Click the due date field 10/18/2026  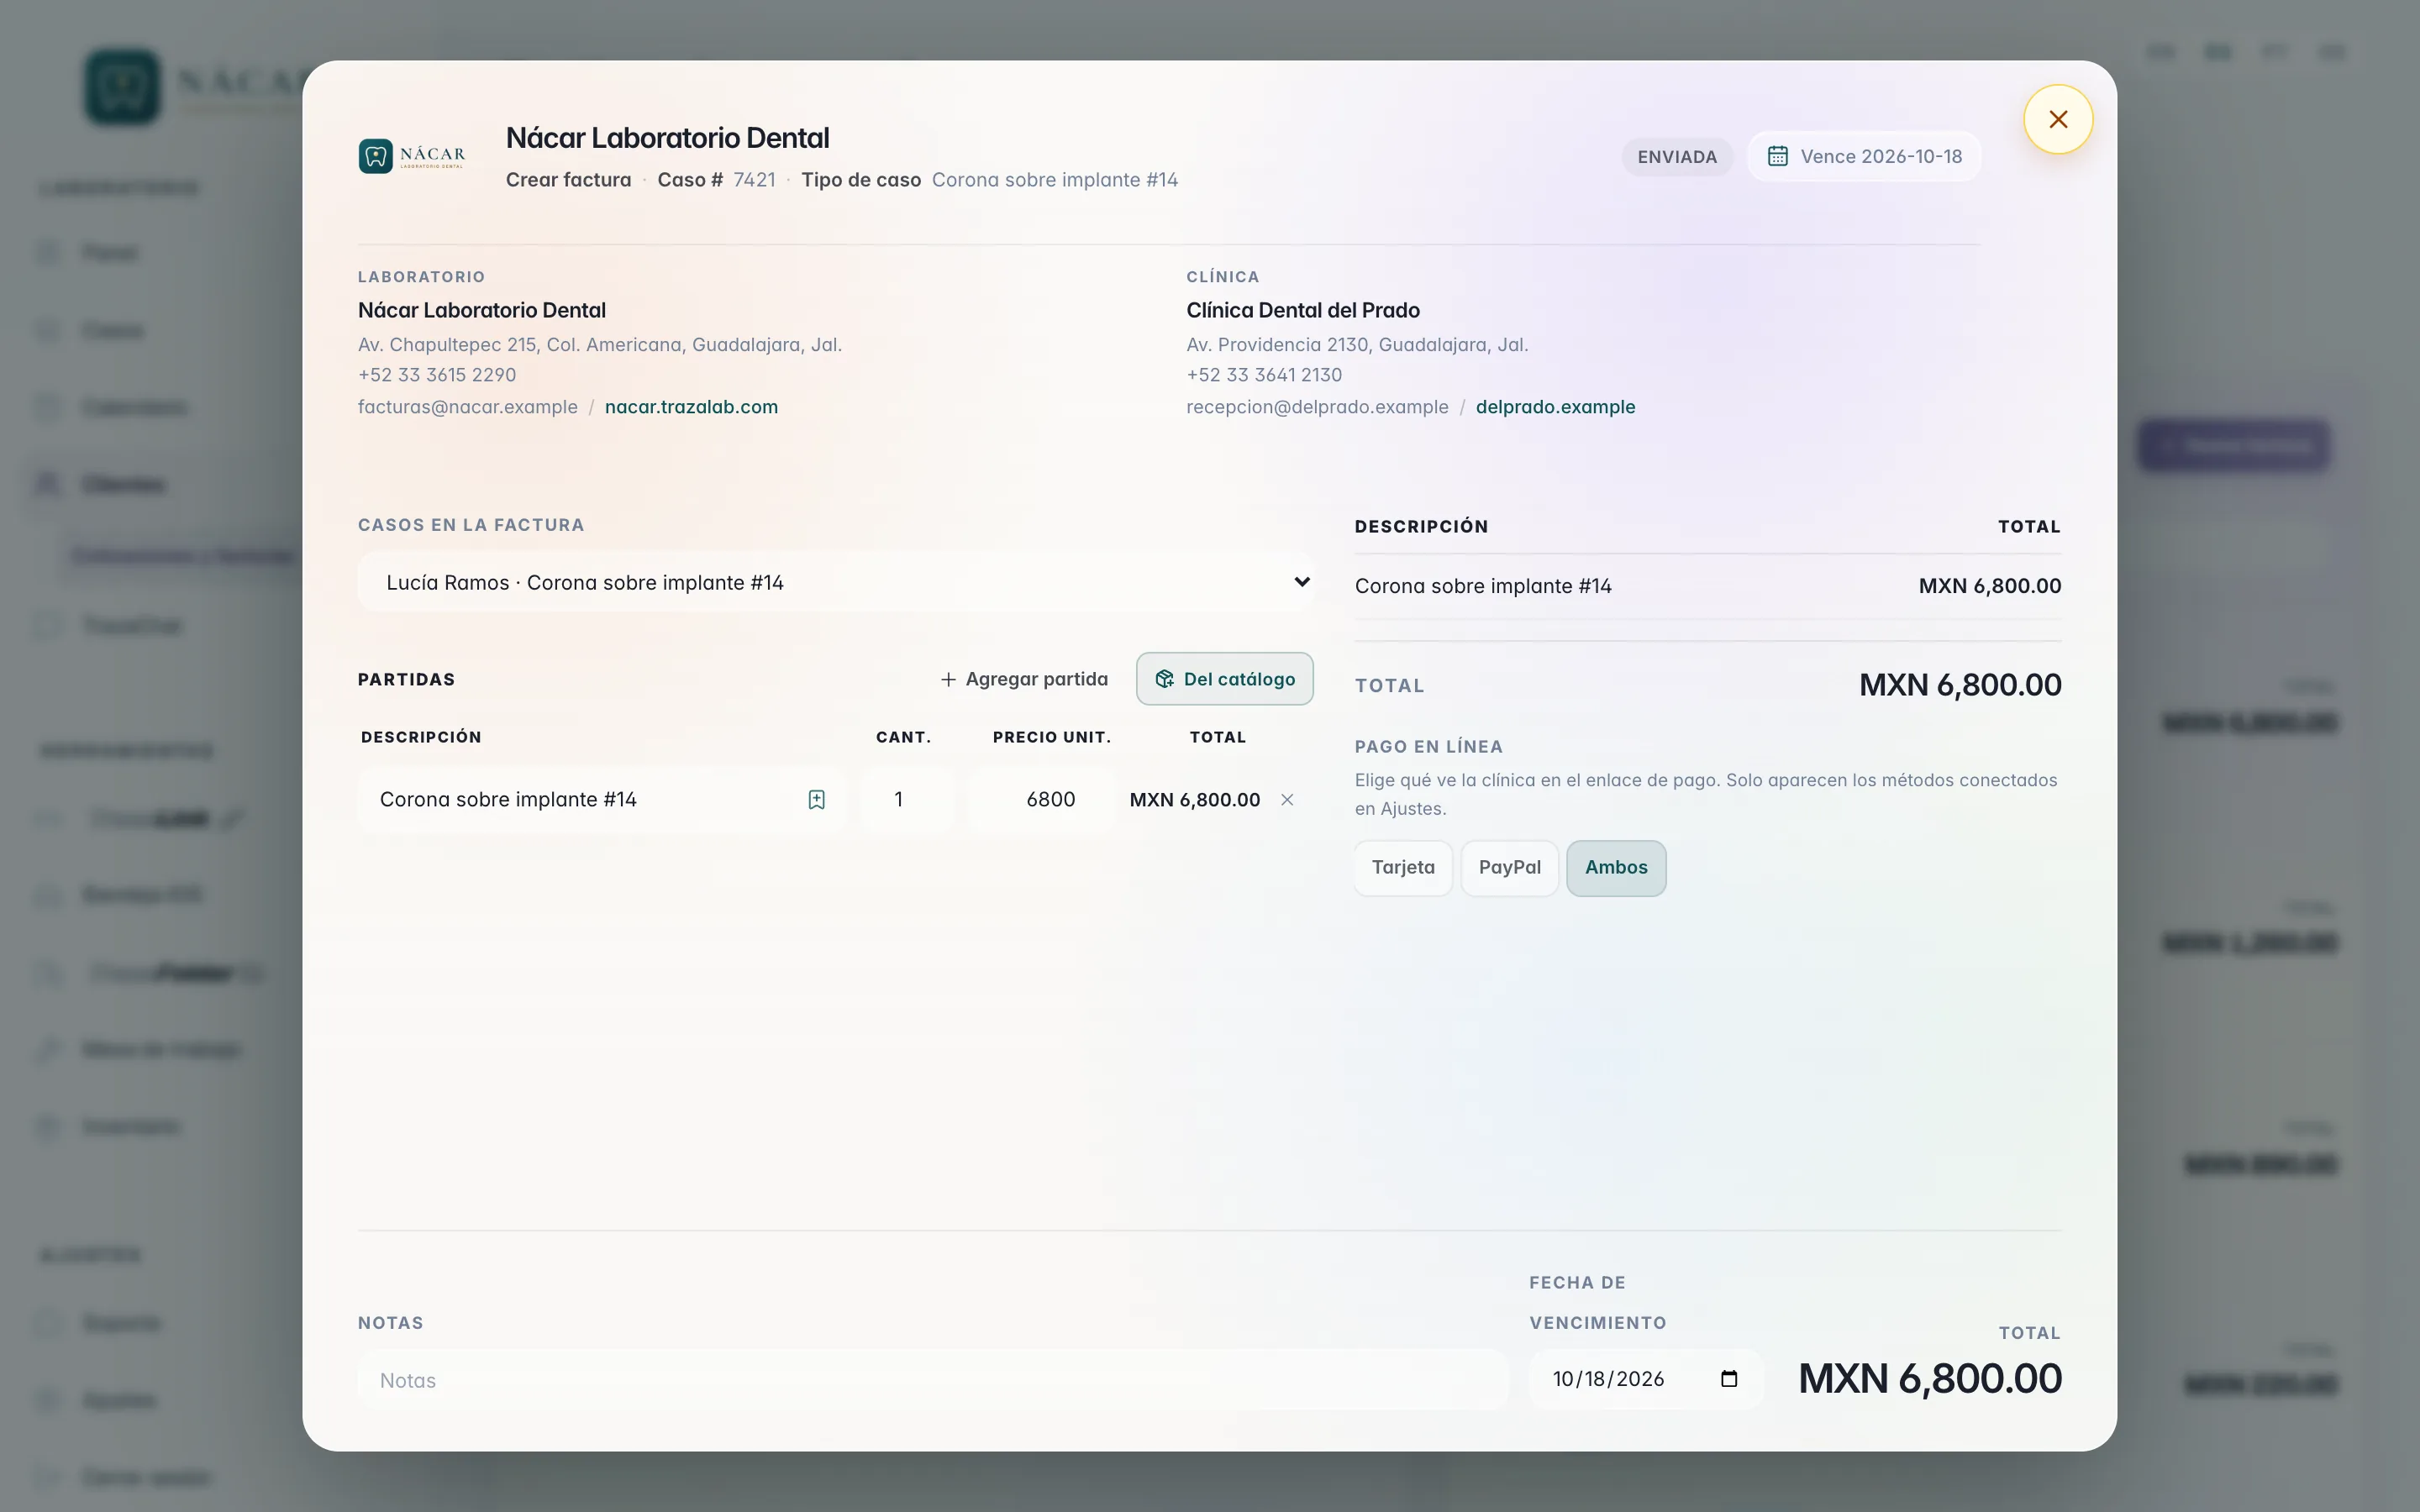tap(1646, 1379)
